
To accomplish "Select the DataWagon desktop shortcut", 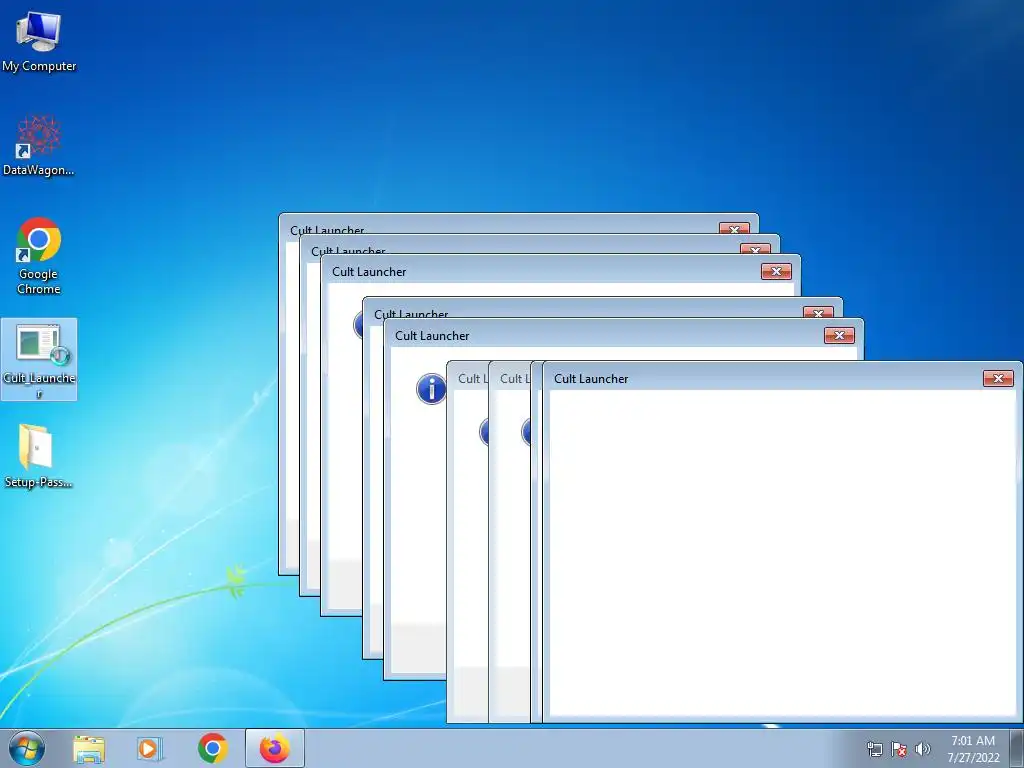I will pos(39,146).
